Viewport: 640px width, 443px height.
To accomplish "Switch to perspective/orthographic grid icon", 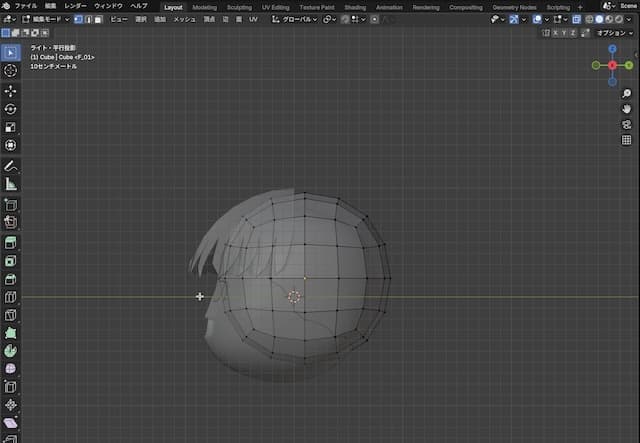I will 626,140.
